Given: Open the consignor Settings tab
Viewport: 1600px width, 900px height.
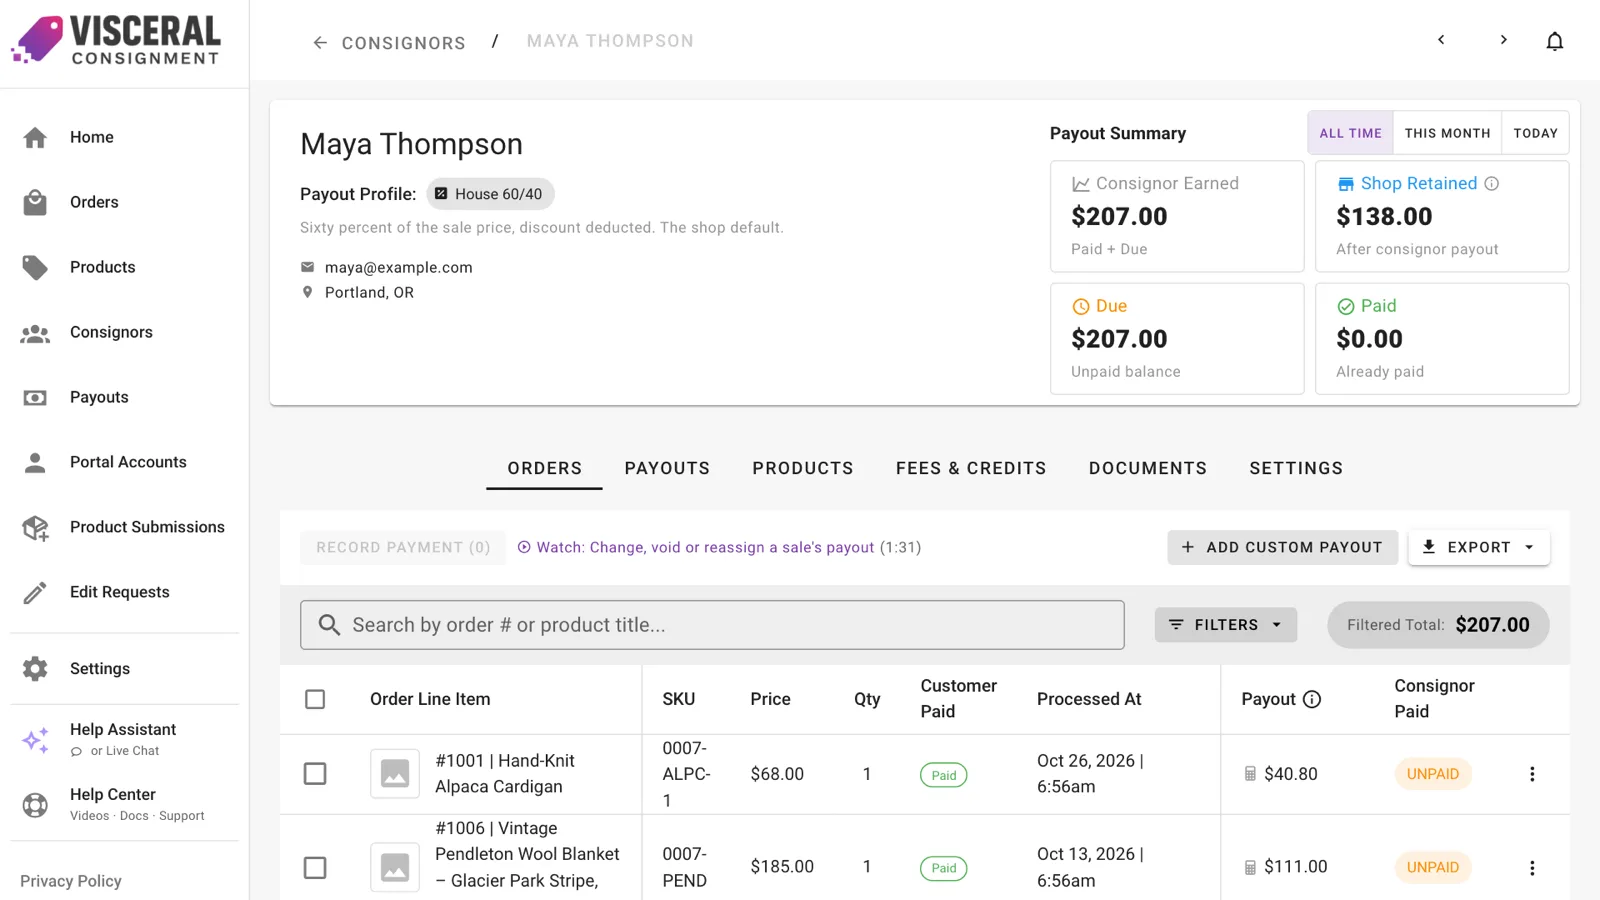Looking at the screenshot, I should (x=1296, y=468).
